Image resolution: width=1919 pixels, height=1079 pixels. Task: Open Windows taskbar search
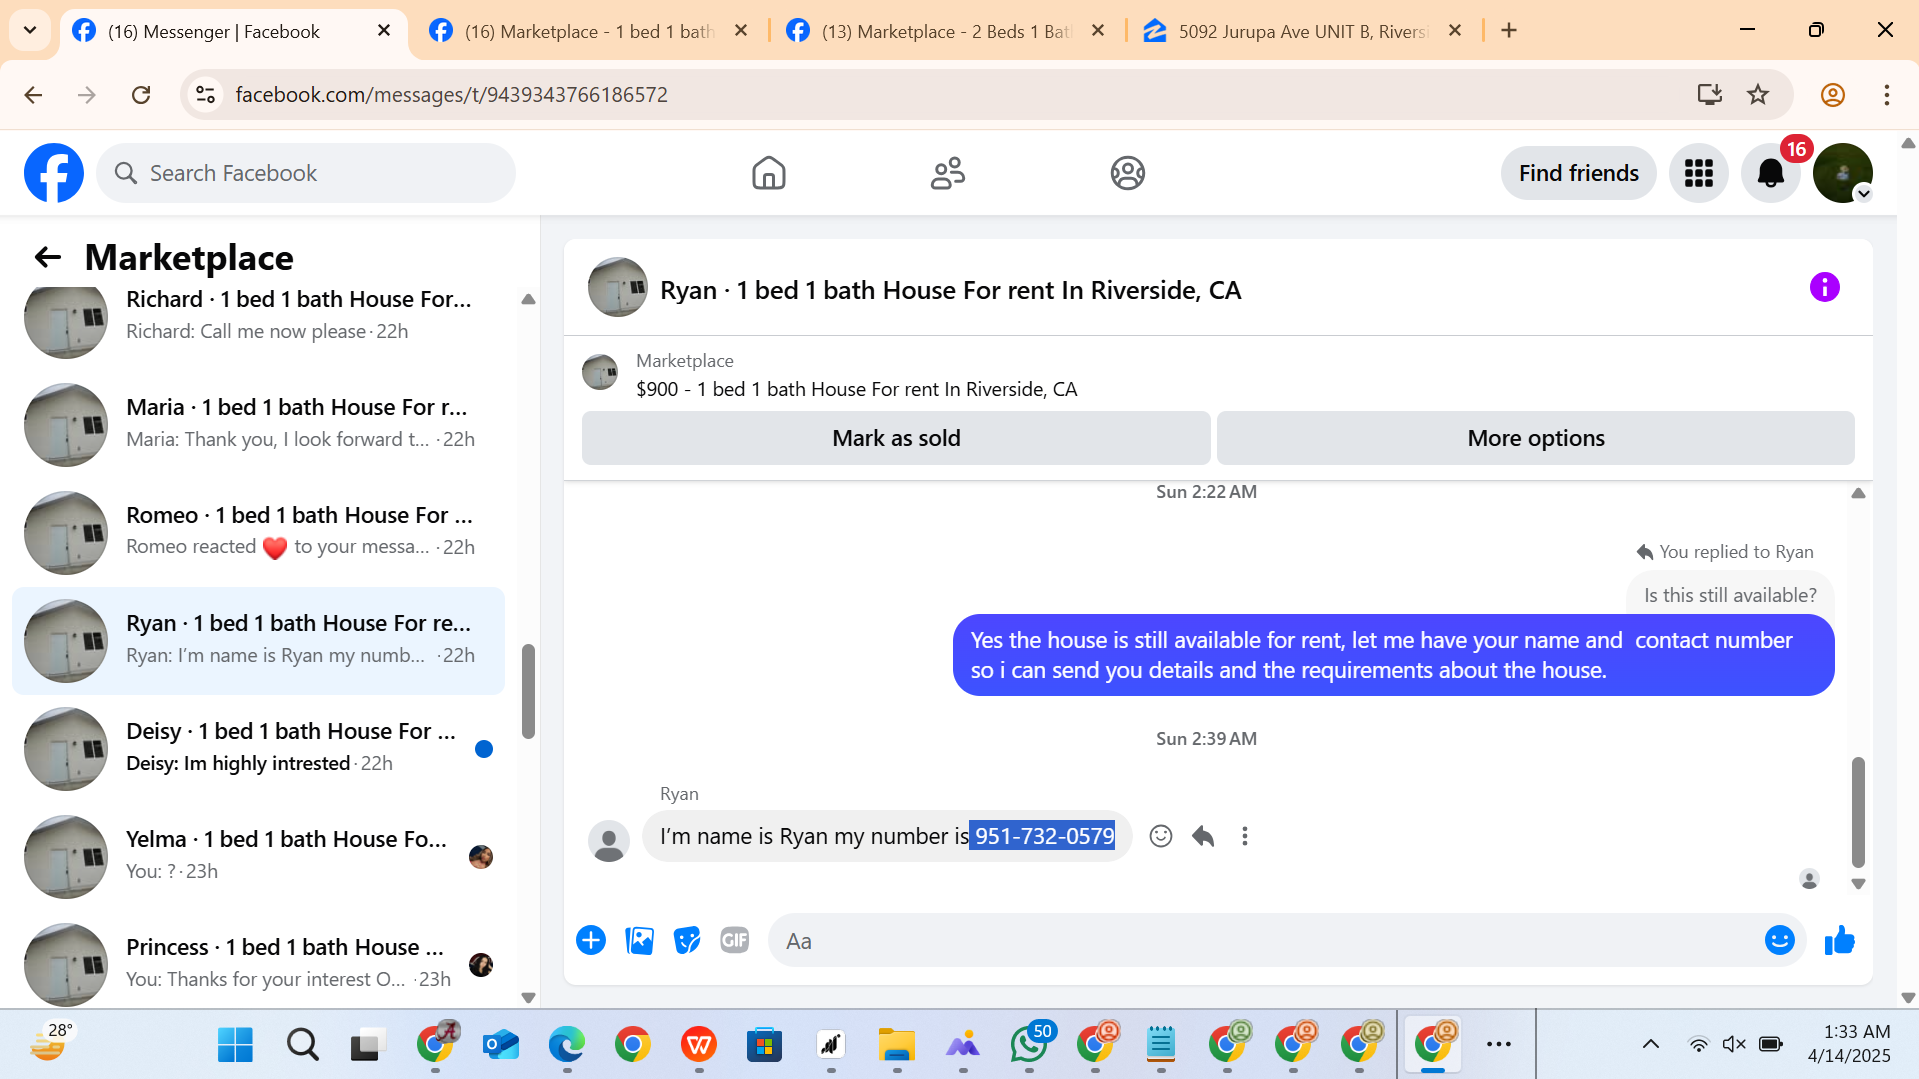point(301,1045)
